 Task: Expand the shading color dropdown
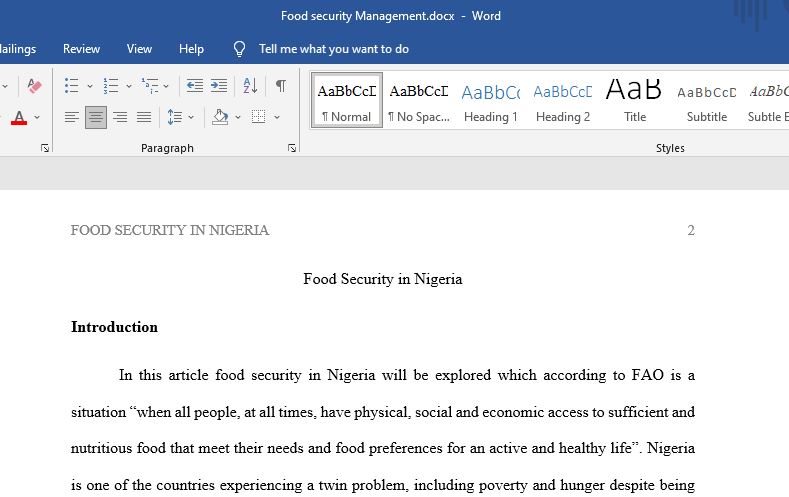238,118
